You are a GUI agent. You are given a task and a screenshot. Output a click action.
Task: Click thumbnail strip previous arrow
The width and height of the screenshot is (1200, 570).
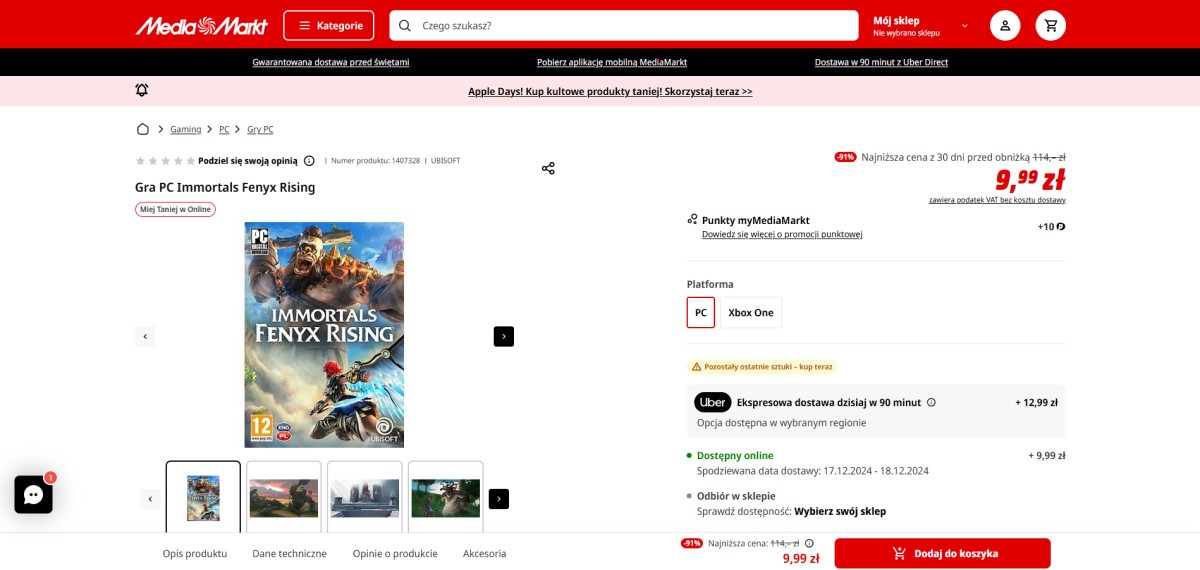[150, 498]
